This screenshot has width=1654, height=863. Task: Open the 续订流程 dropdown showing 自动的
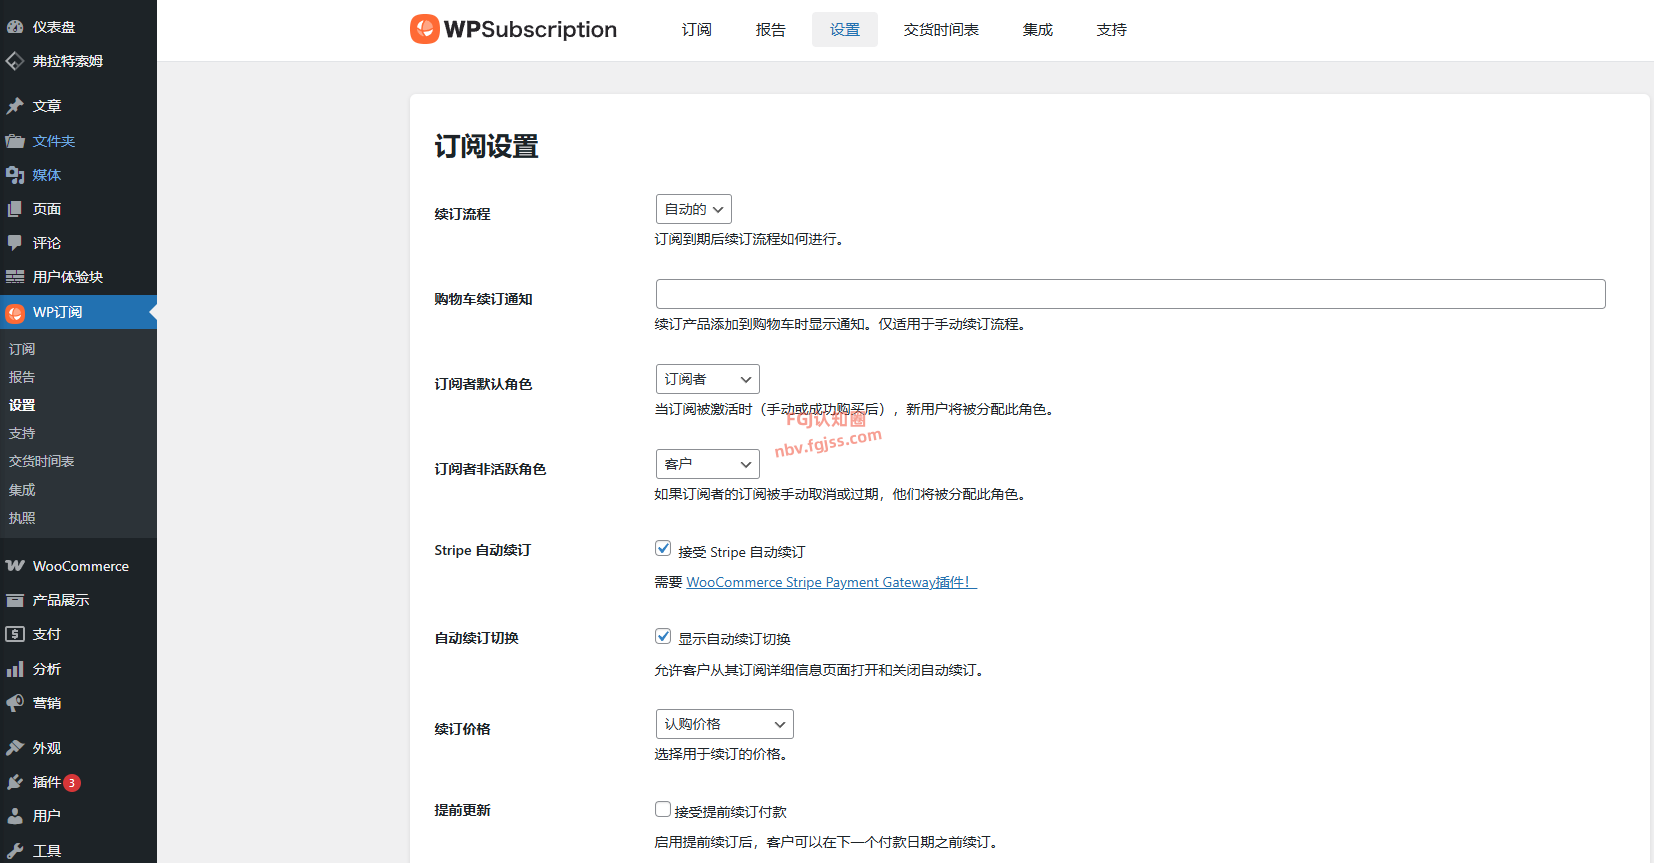pos(694,209)
